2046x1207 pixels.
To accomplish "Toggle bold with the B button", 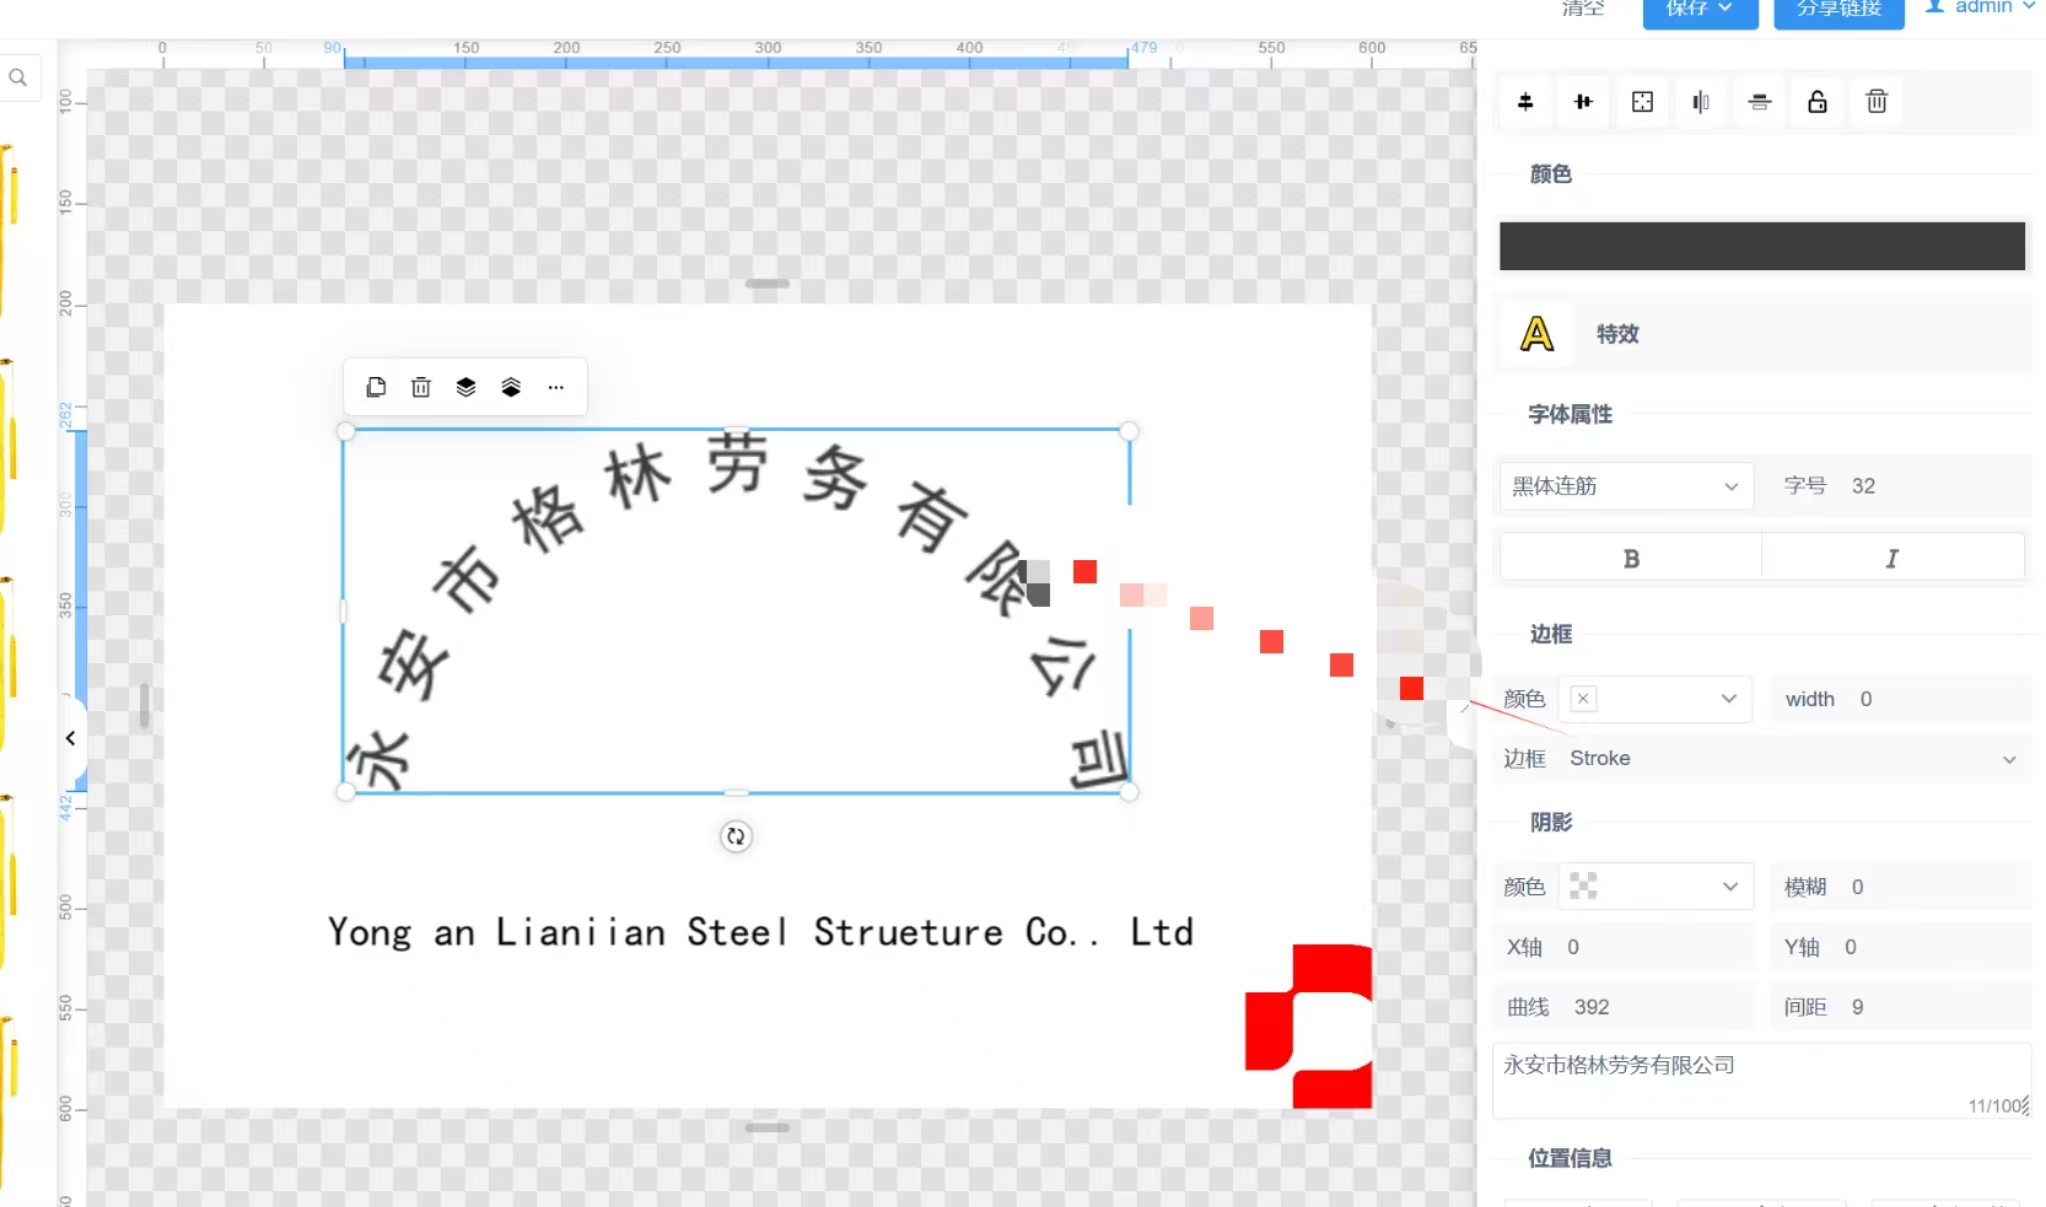I will point(1631,559).
